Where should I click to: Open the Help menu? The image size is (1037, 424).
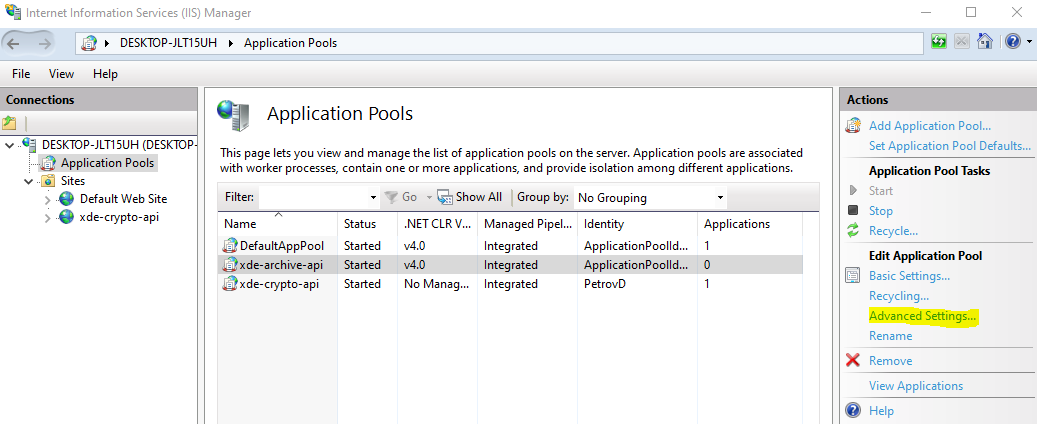point(105,74)
